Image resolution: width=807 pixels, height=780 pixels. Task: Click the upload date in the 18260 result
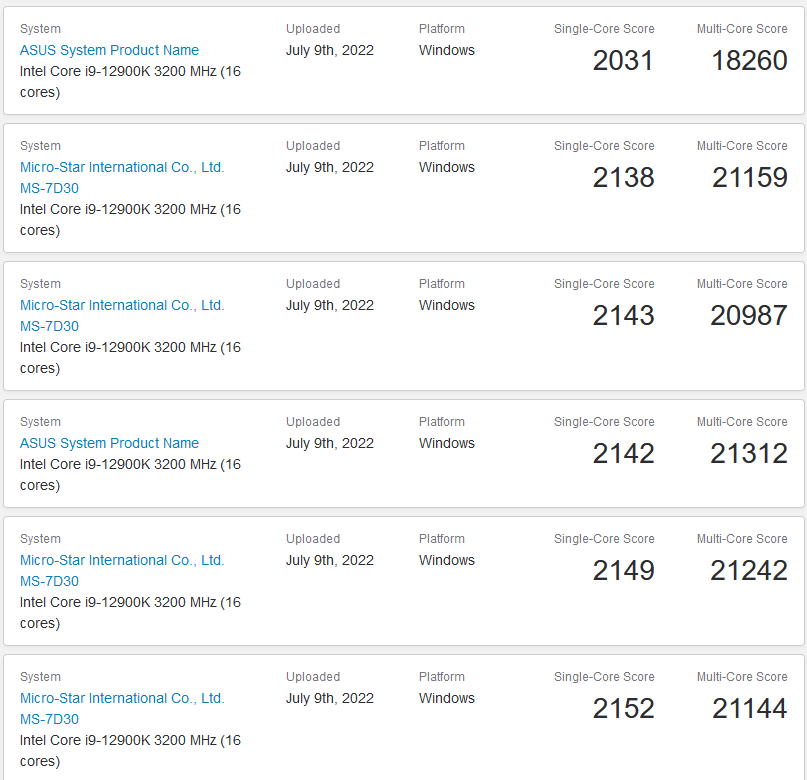[330, 50]
